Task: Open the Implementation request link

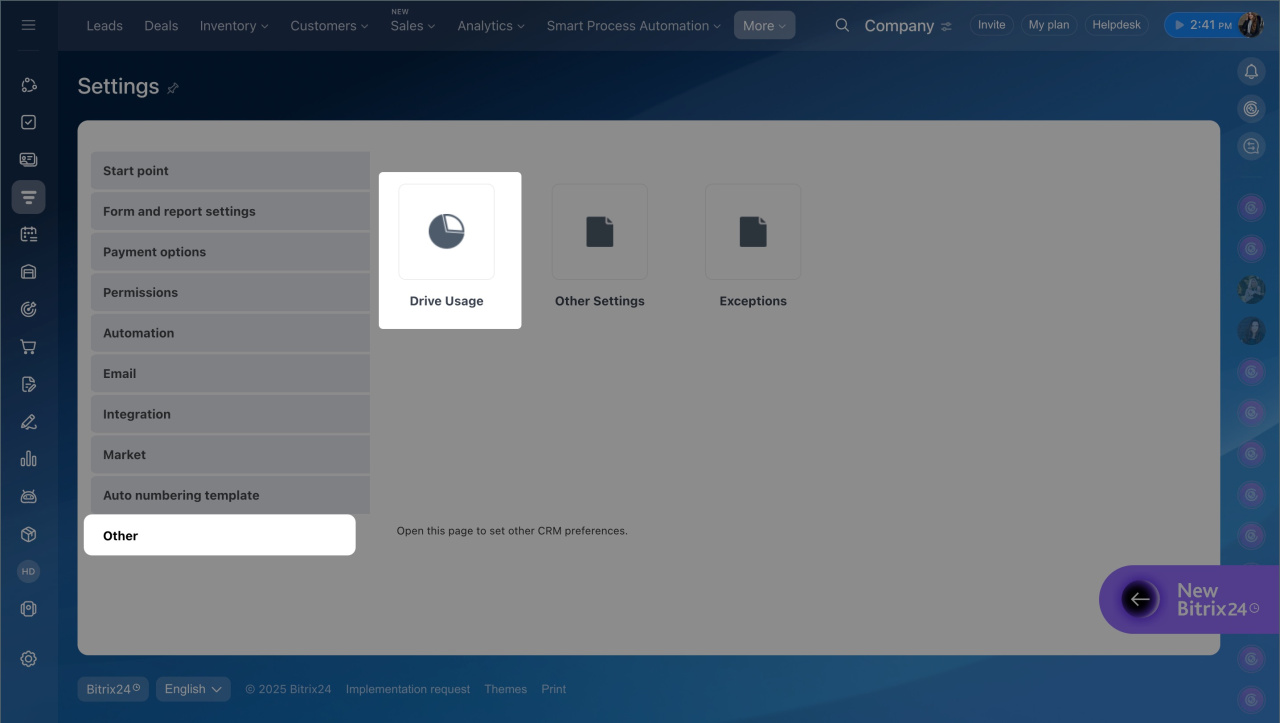Action: pos(408,689)
